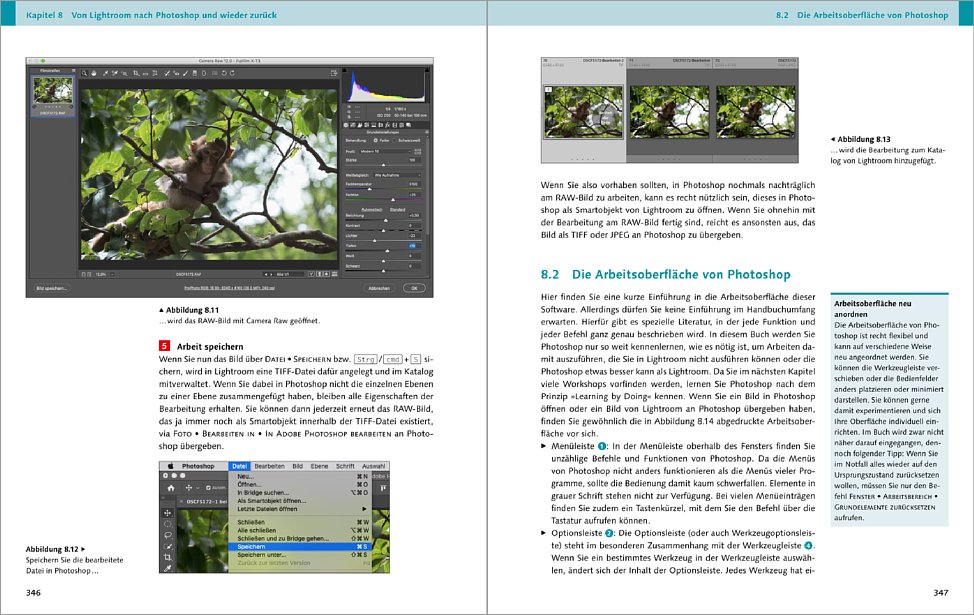Click the Bild speichern... button

click(x=52, y=288)
